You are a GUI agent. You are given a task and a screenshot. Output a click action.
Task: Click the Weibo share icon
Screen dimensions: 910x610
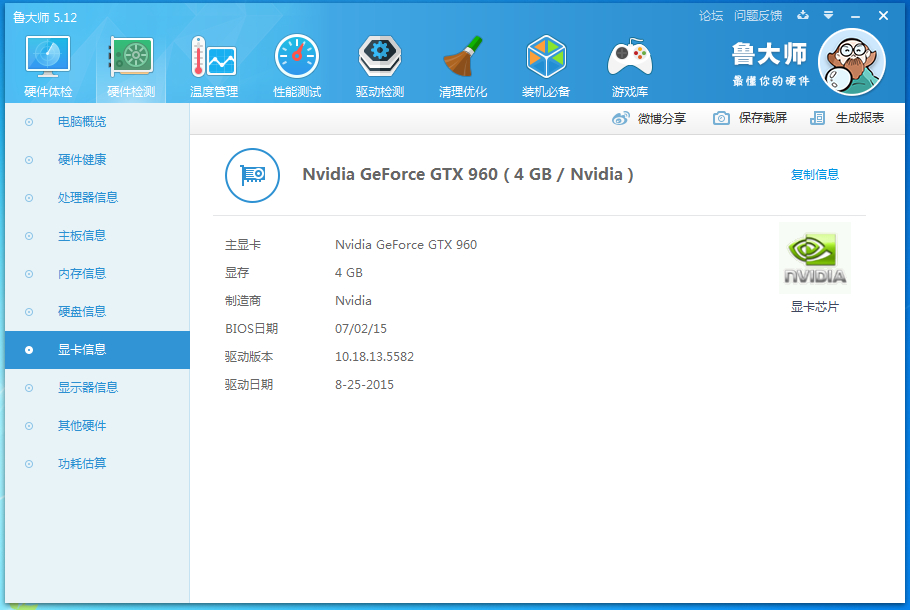click(x=620, y=118)
